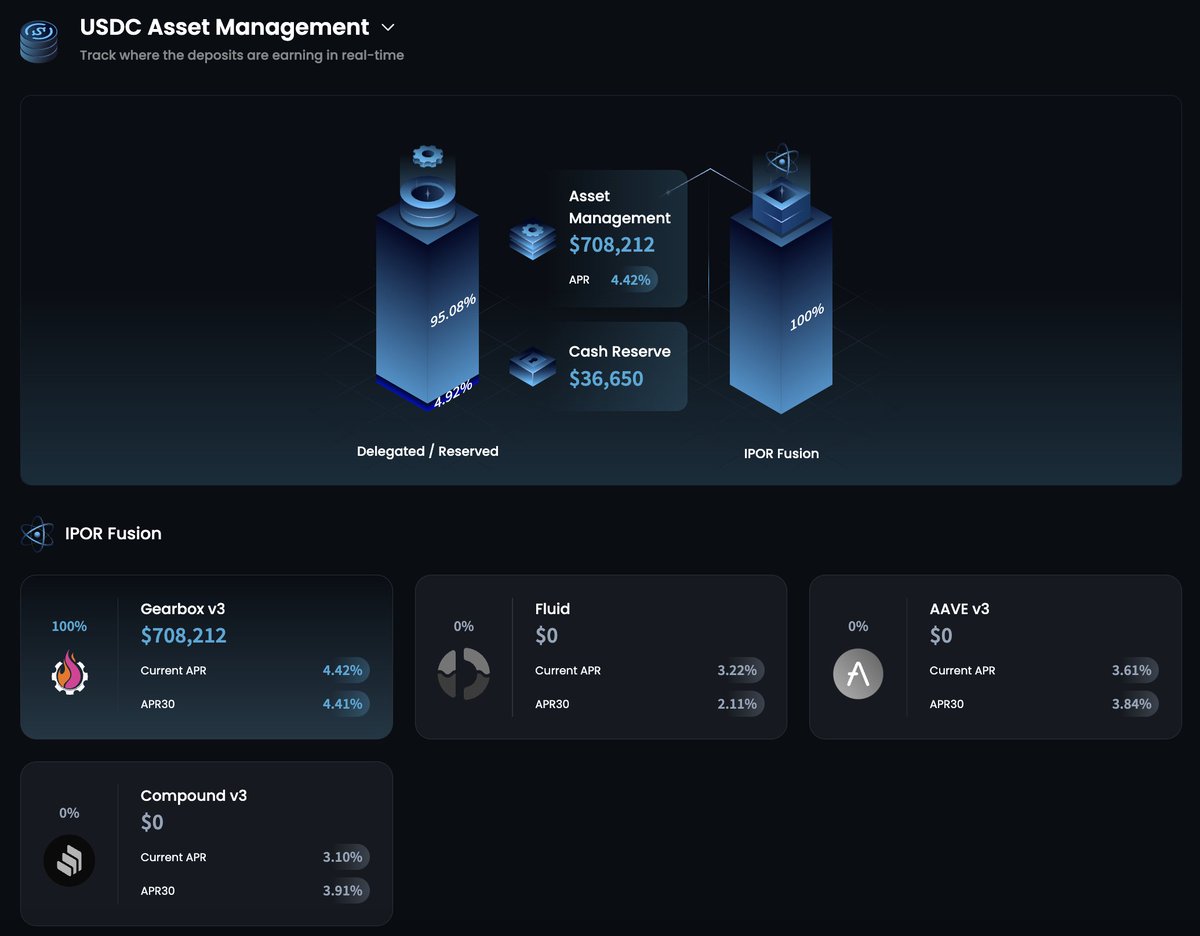
Task: Click the Asset Management 4.42% APR badge
Action: tap(631, 280)
